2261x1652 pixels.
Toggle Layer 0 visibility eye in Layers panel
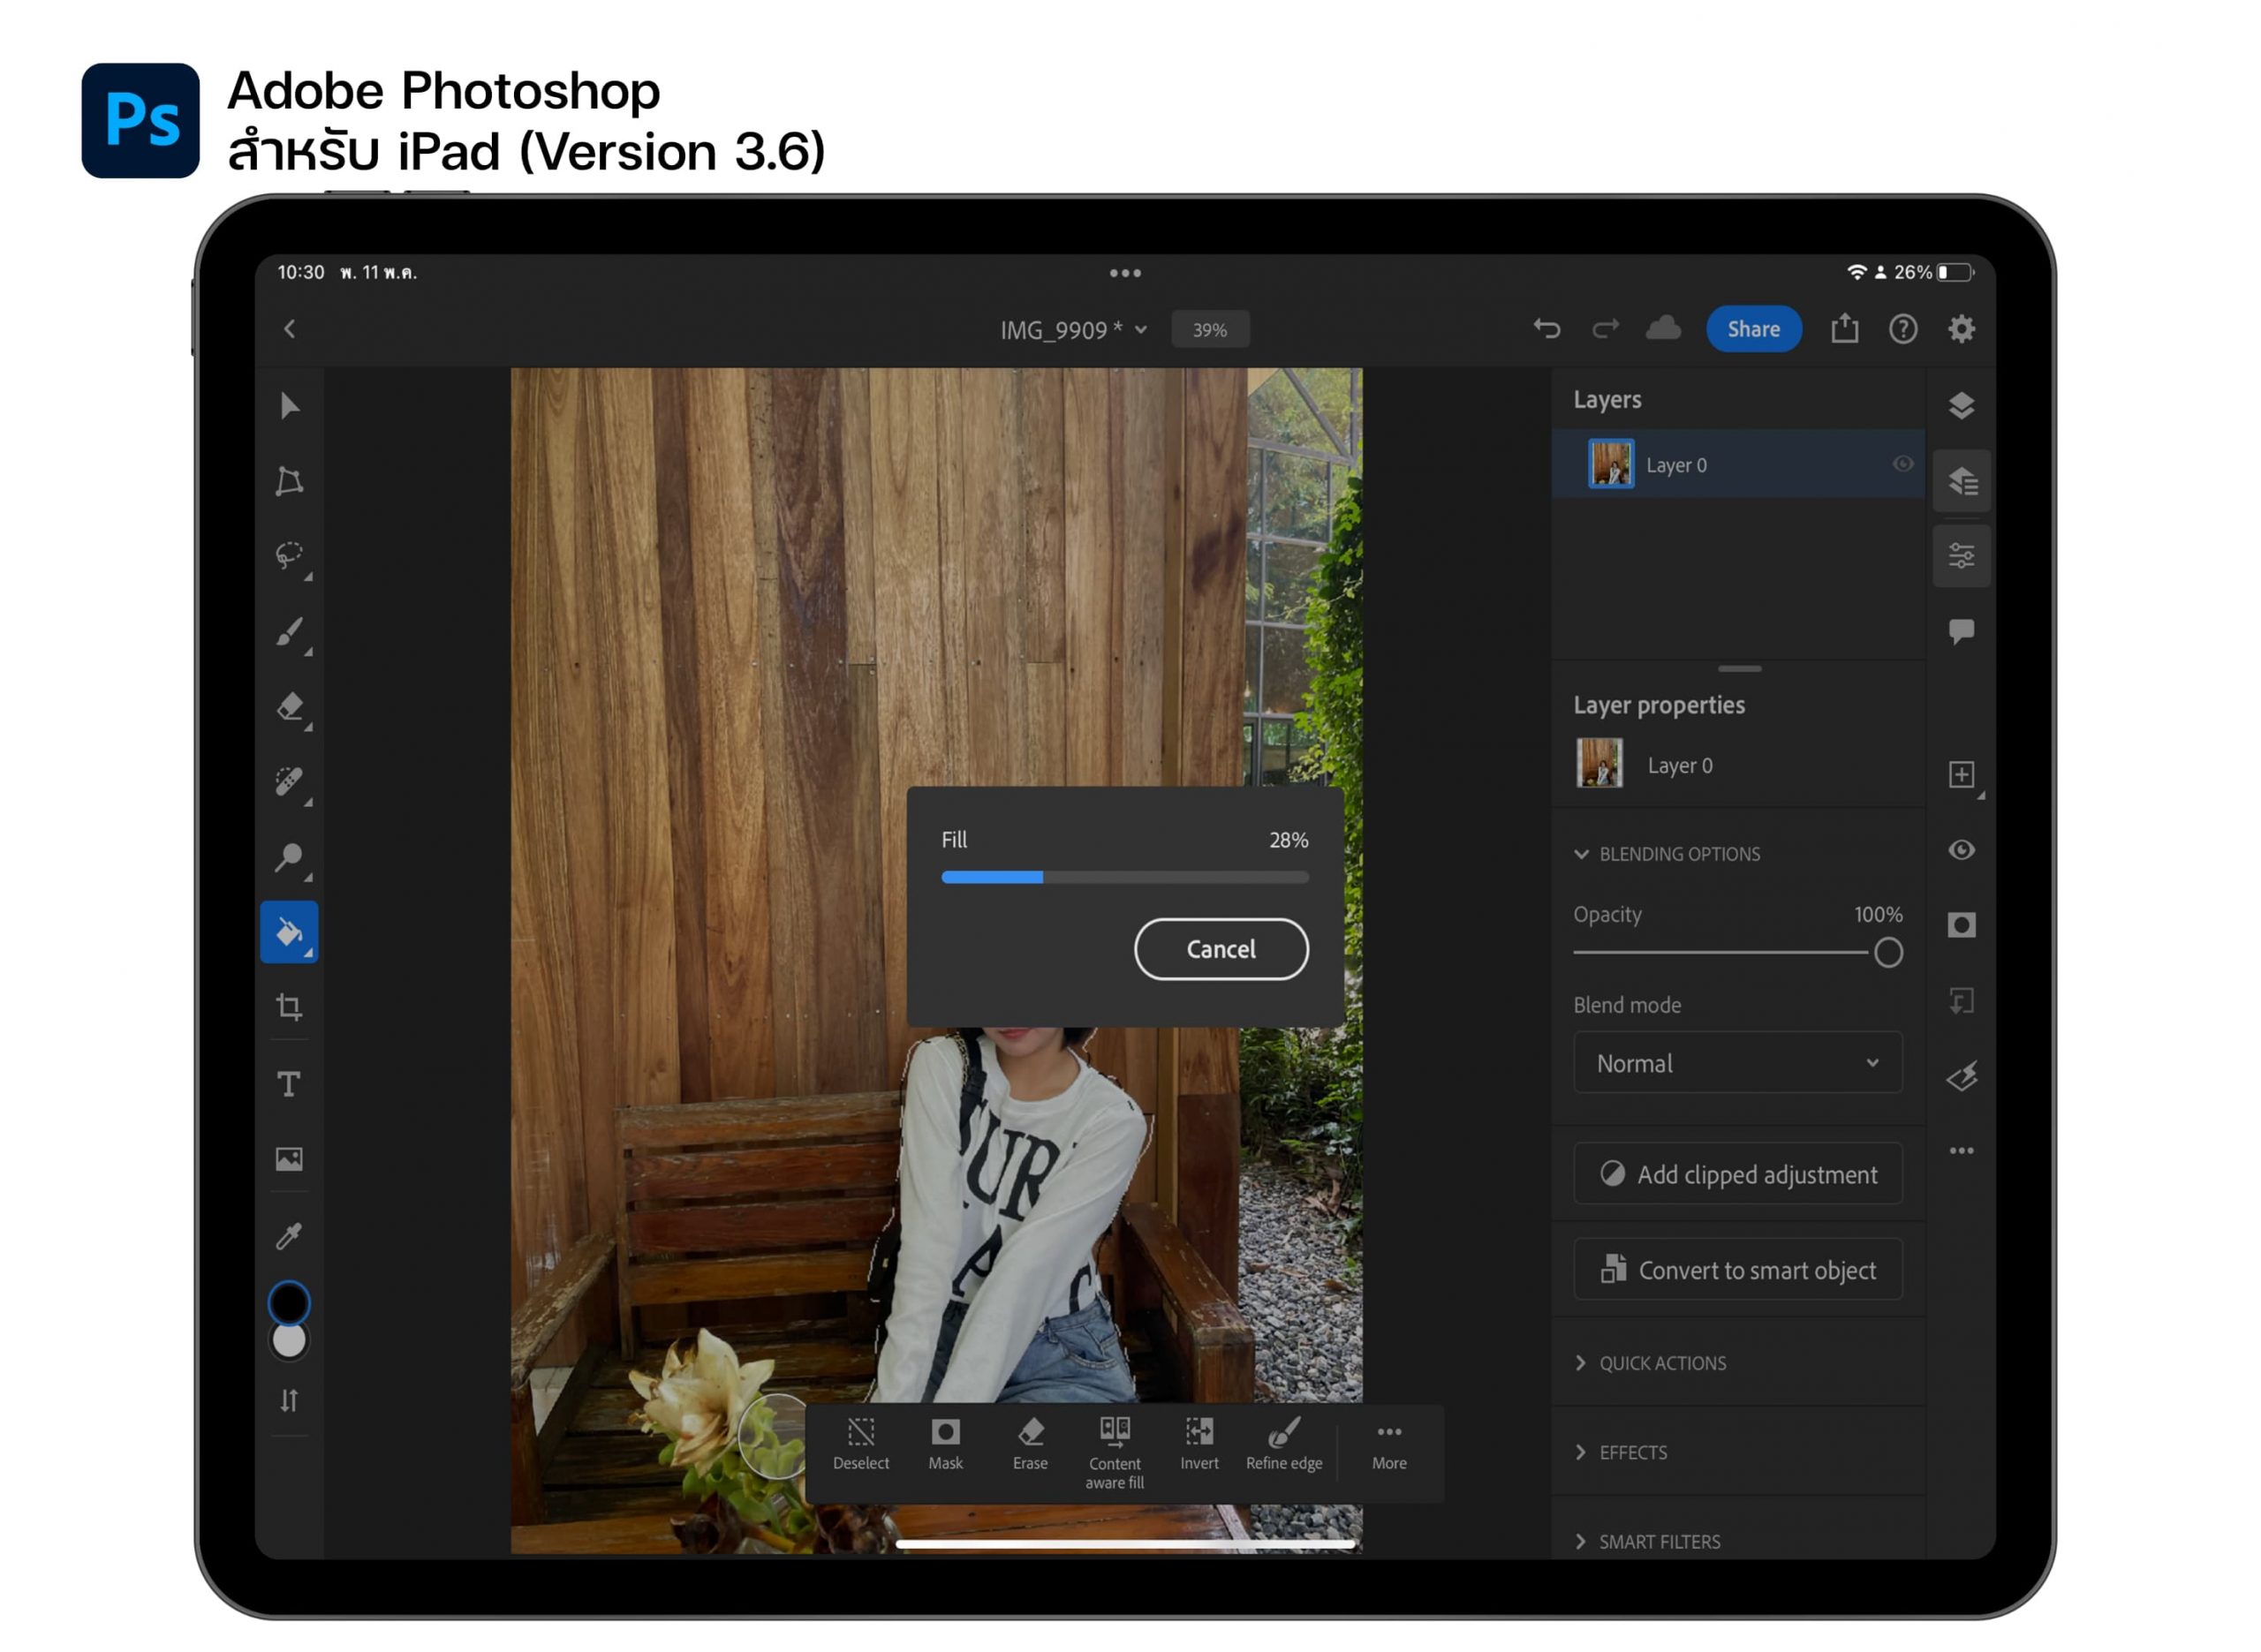click(1903, 464)
